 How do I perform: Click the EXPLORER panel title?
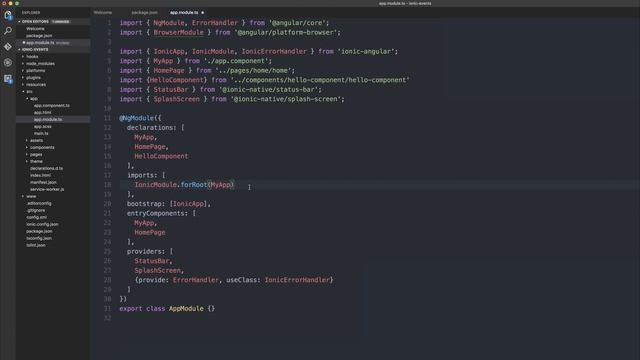31,13
